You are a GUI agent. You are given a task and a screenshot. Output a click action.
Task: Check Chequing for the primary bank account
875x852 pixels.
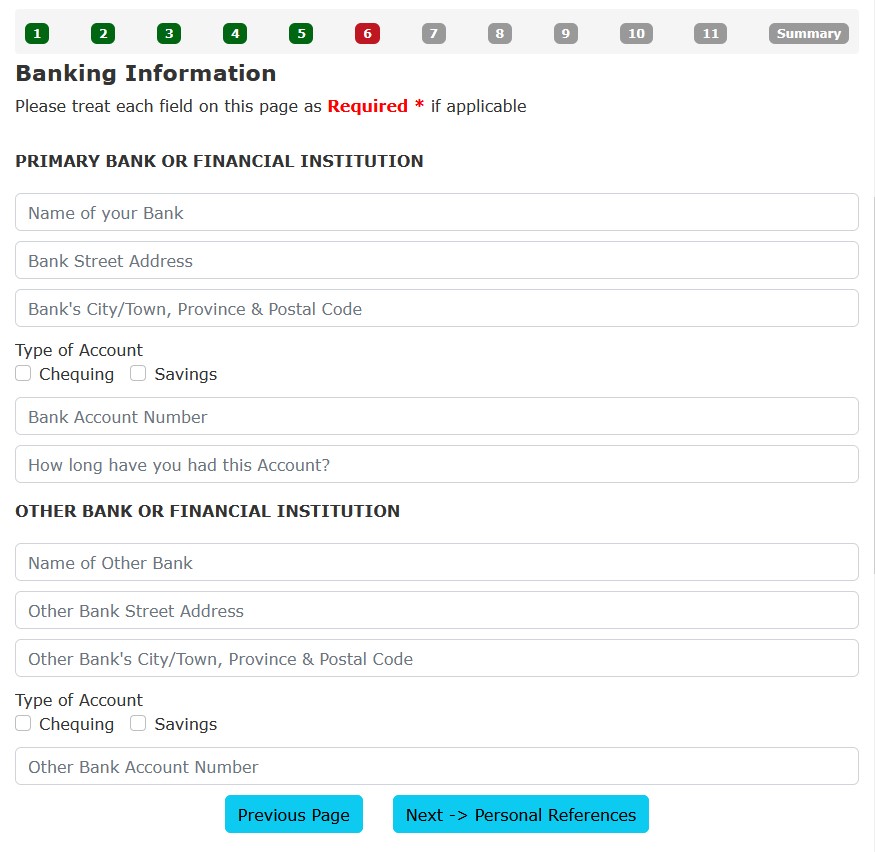click(x=23, y=374)
